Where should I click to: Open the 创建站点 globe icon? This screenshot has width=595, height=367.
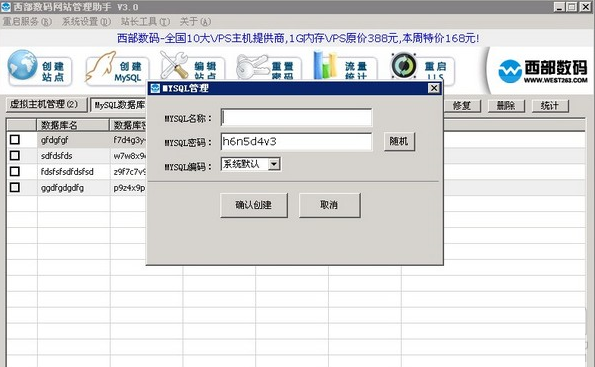pyautogui.click(x=39, y=69)
